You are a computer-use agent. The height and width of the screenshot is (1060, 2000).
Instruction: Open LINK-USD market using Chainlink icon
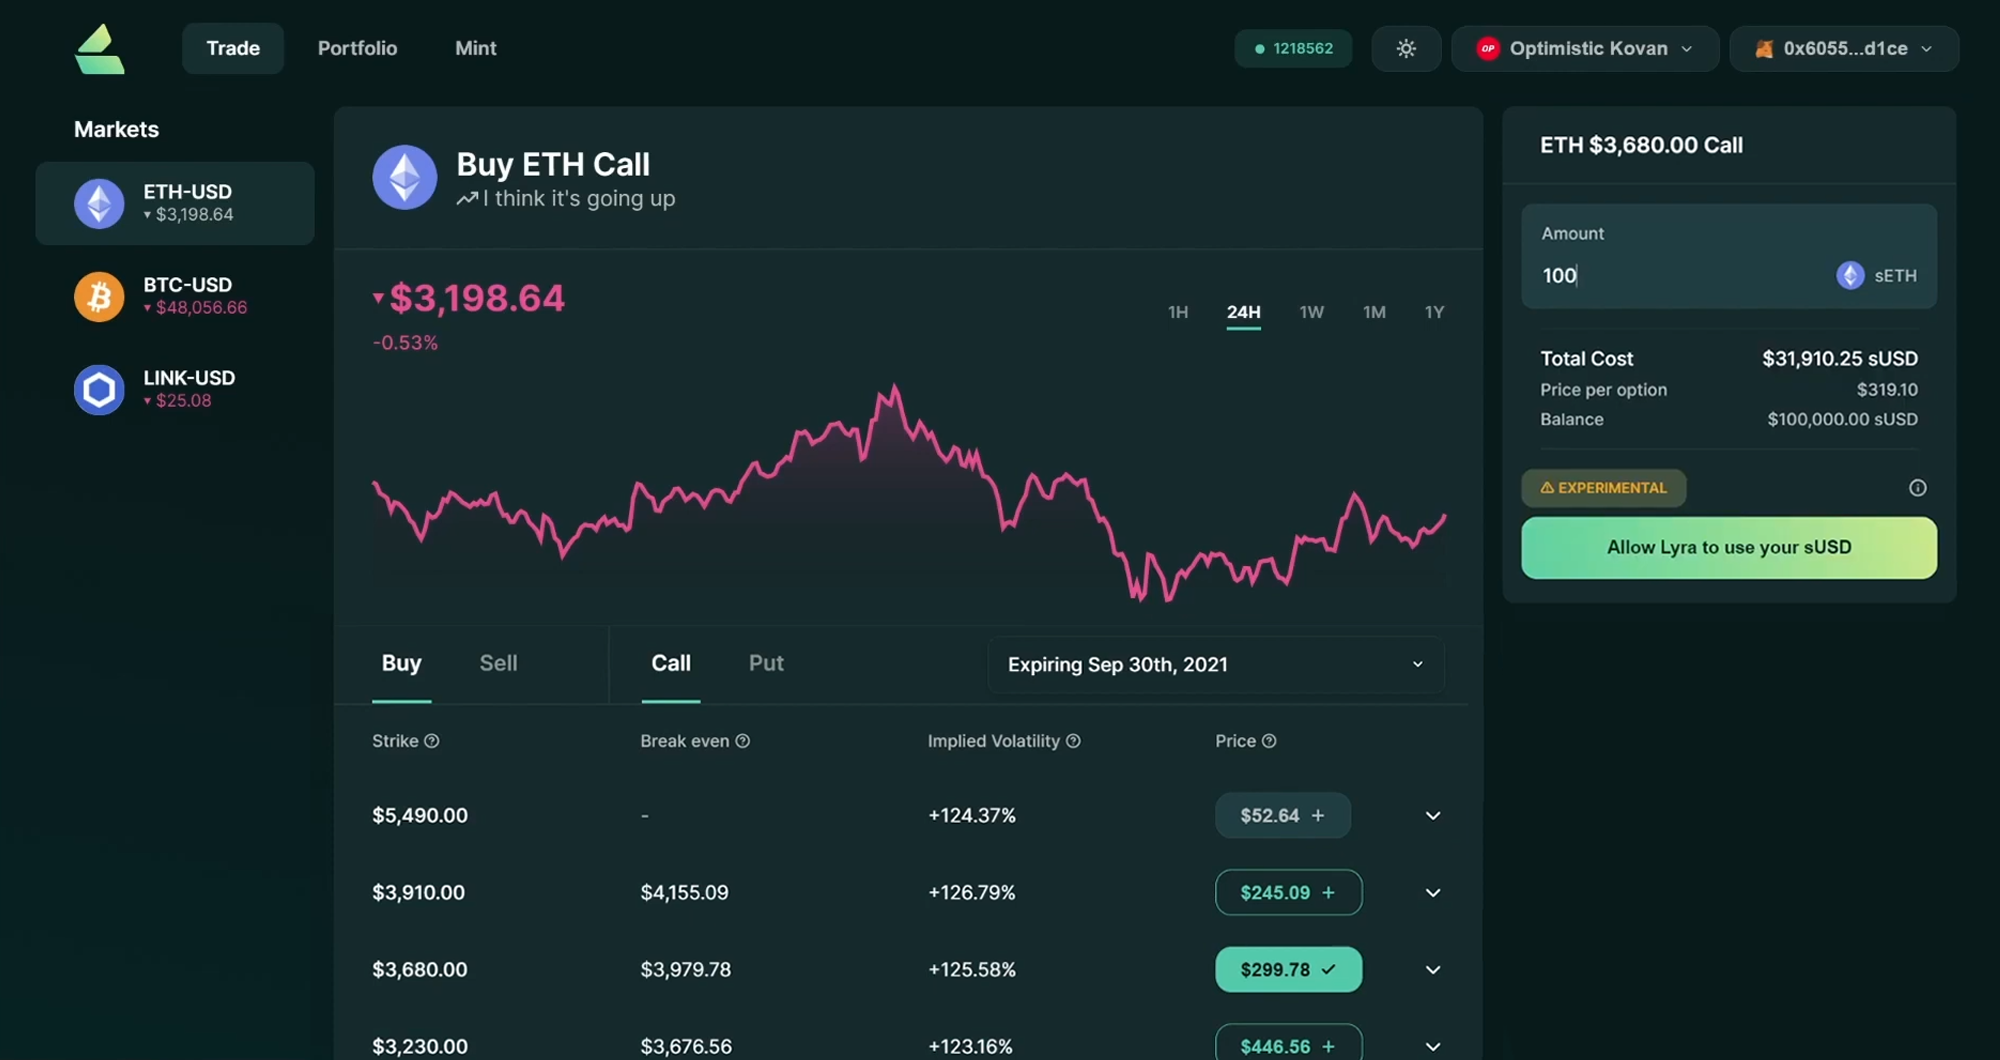click(99, 389)
